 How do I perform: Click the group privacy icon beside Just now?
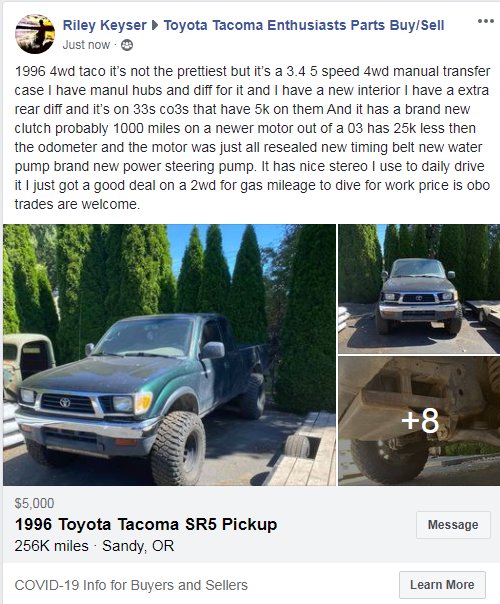pyautogui.click(x=127, y=45)
